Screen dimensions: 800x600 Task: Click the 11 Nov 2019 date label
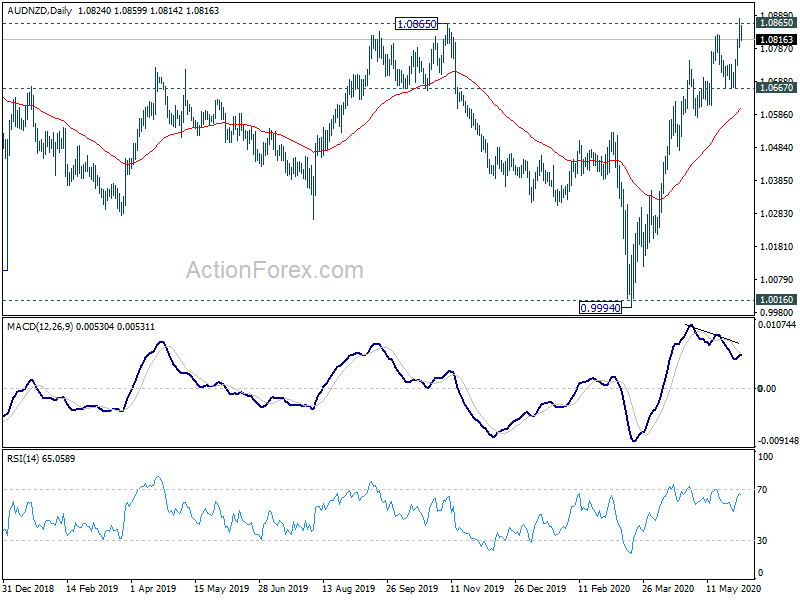coord(477,588)
